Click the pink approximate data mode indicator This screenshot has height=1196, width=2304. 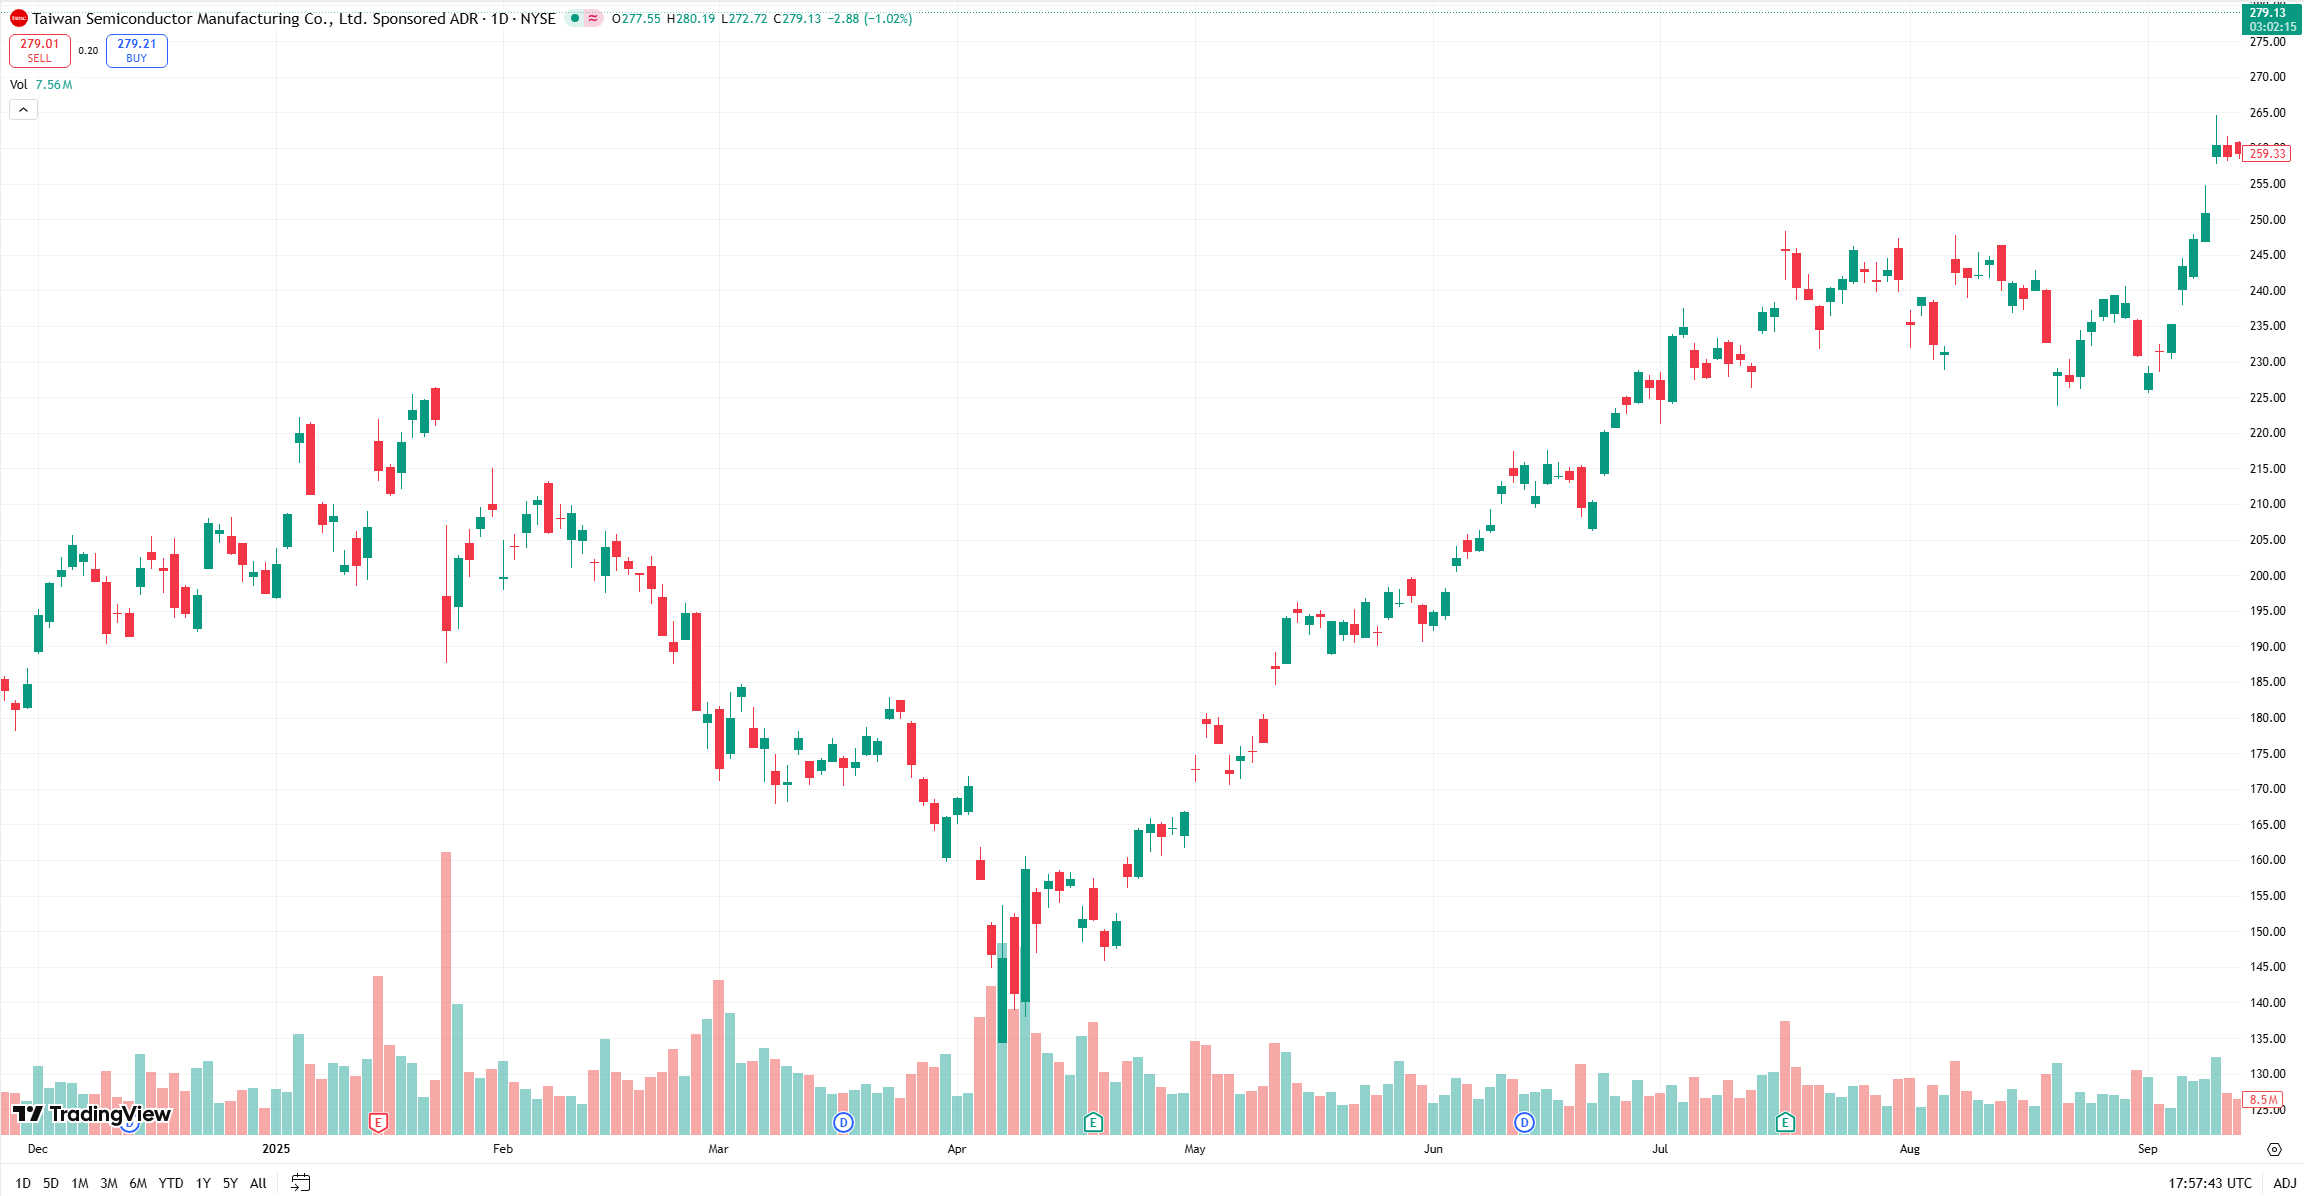(593, 18)
